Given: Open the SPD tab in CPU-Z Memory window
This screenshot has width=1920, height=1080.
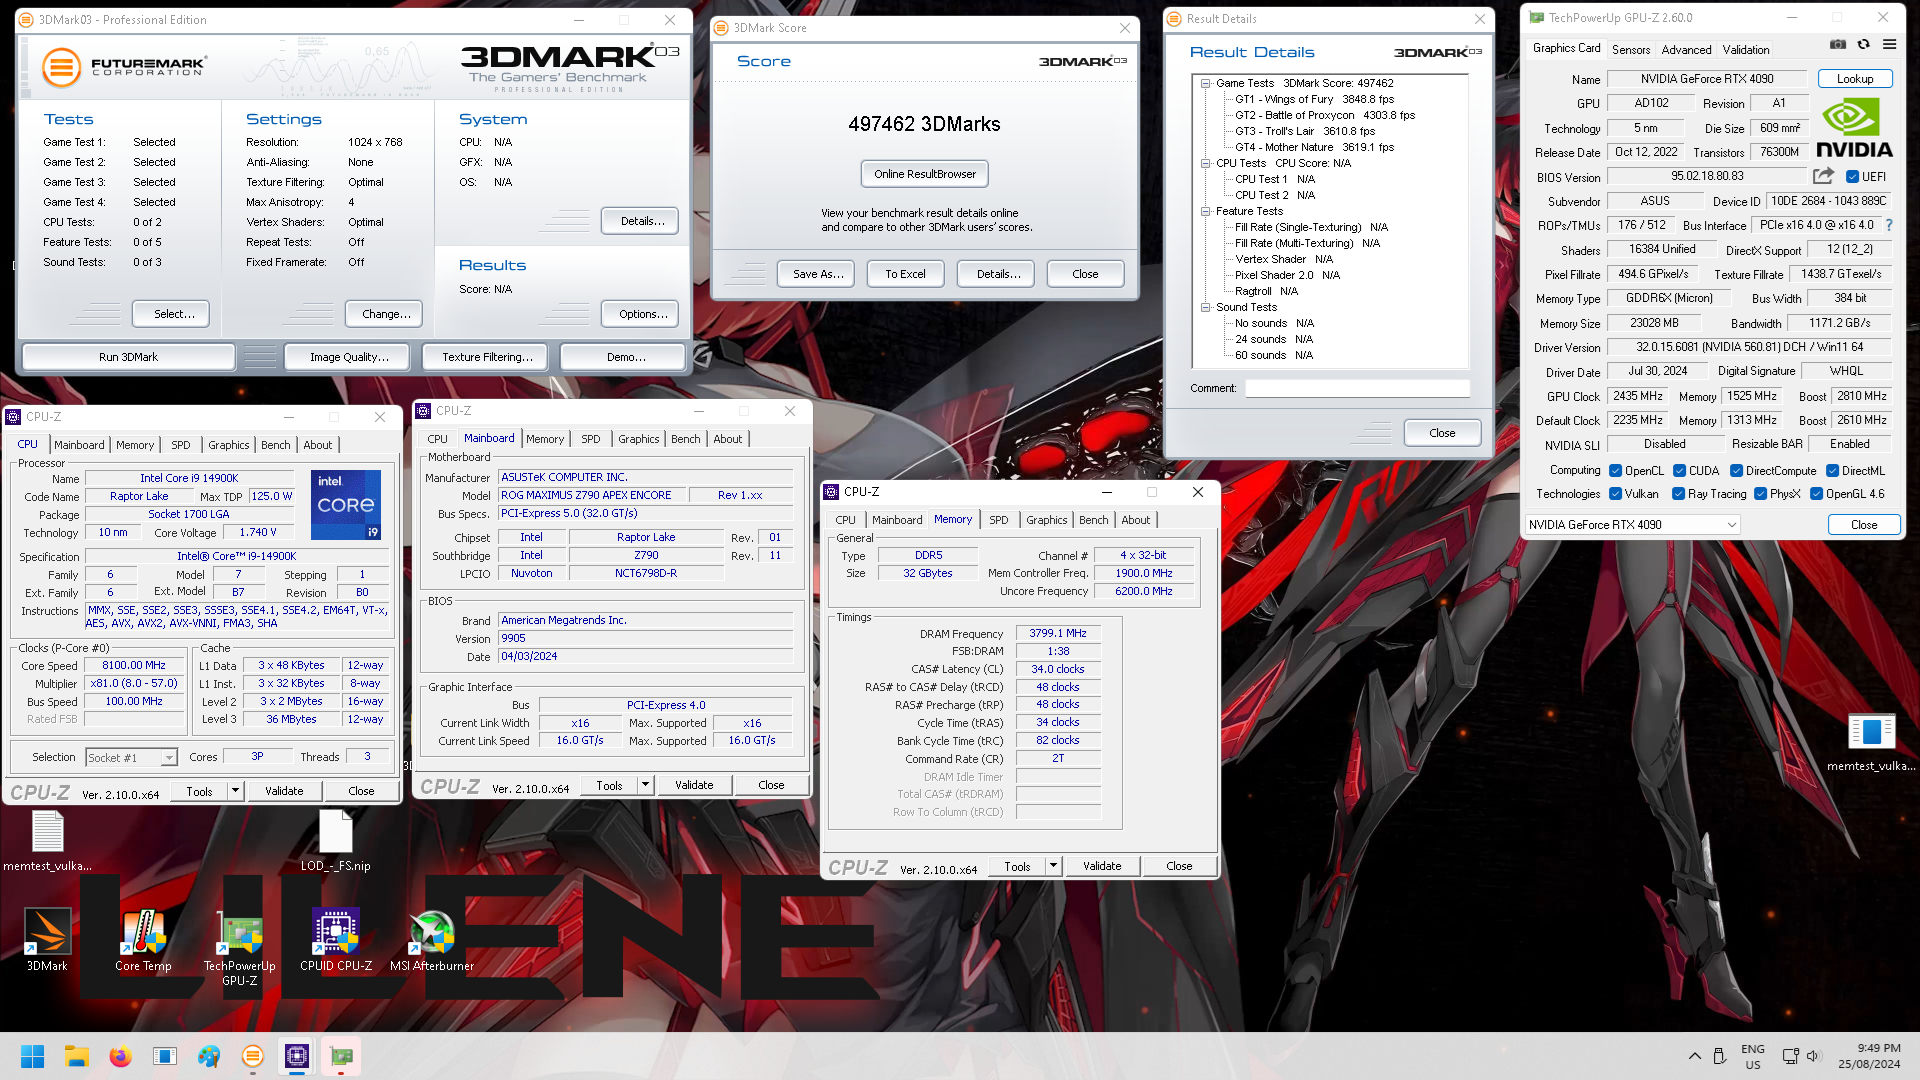Looking at the screenshot, I should point(999,520).
